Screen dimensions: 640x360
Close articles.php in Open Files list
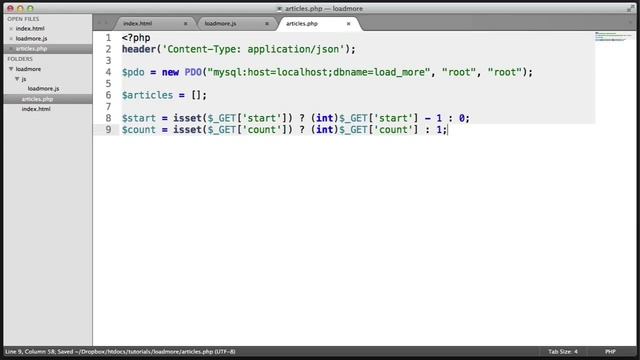click(x=11, y=49)
